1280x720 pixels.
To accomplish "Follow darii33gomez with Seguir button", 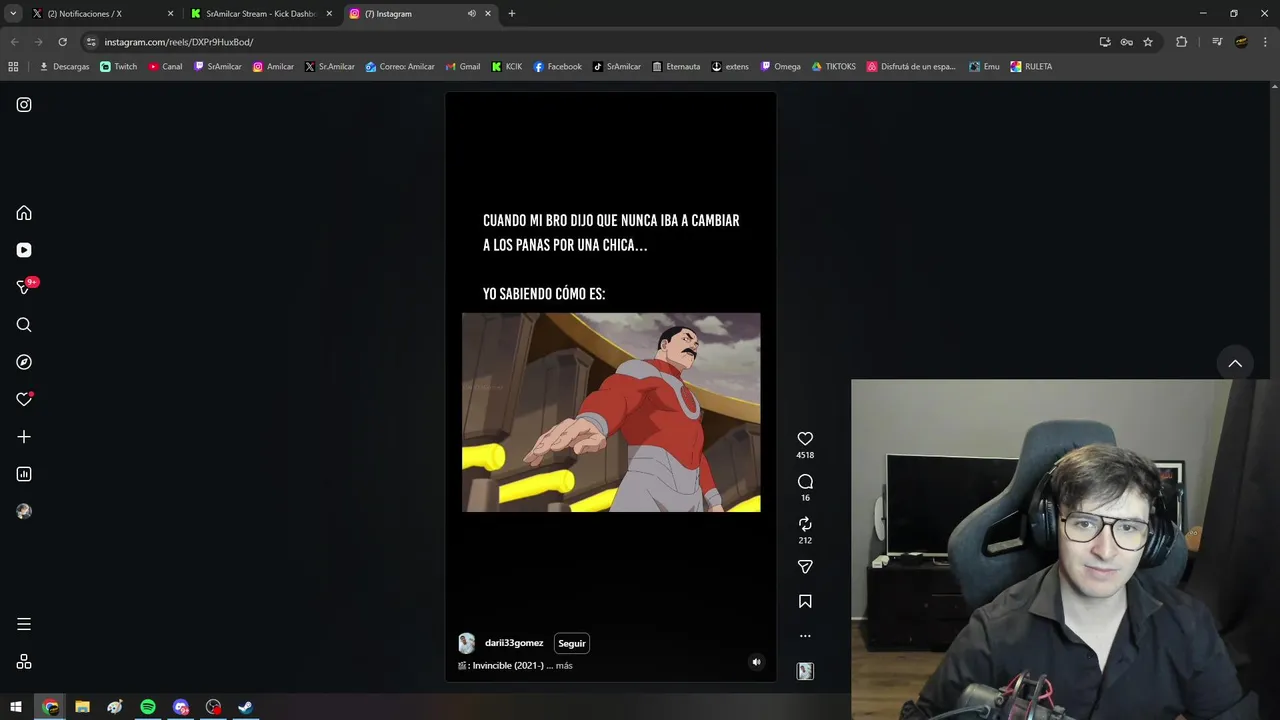I will (572, 643).
